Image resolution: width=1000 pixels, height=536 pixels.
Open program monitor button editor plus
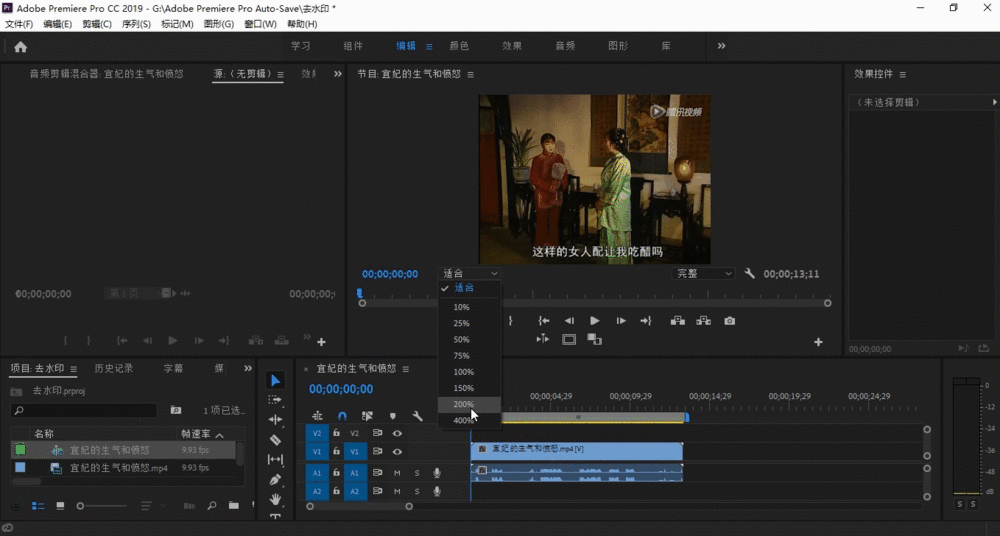tap(818, 342)
